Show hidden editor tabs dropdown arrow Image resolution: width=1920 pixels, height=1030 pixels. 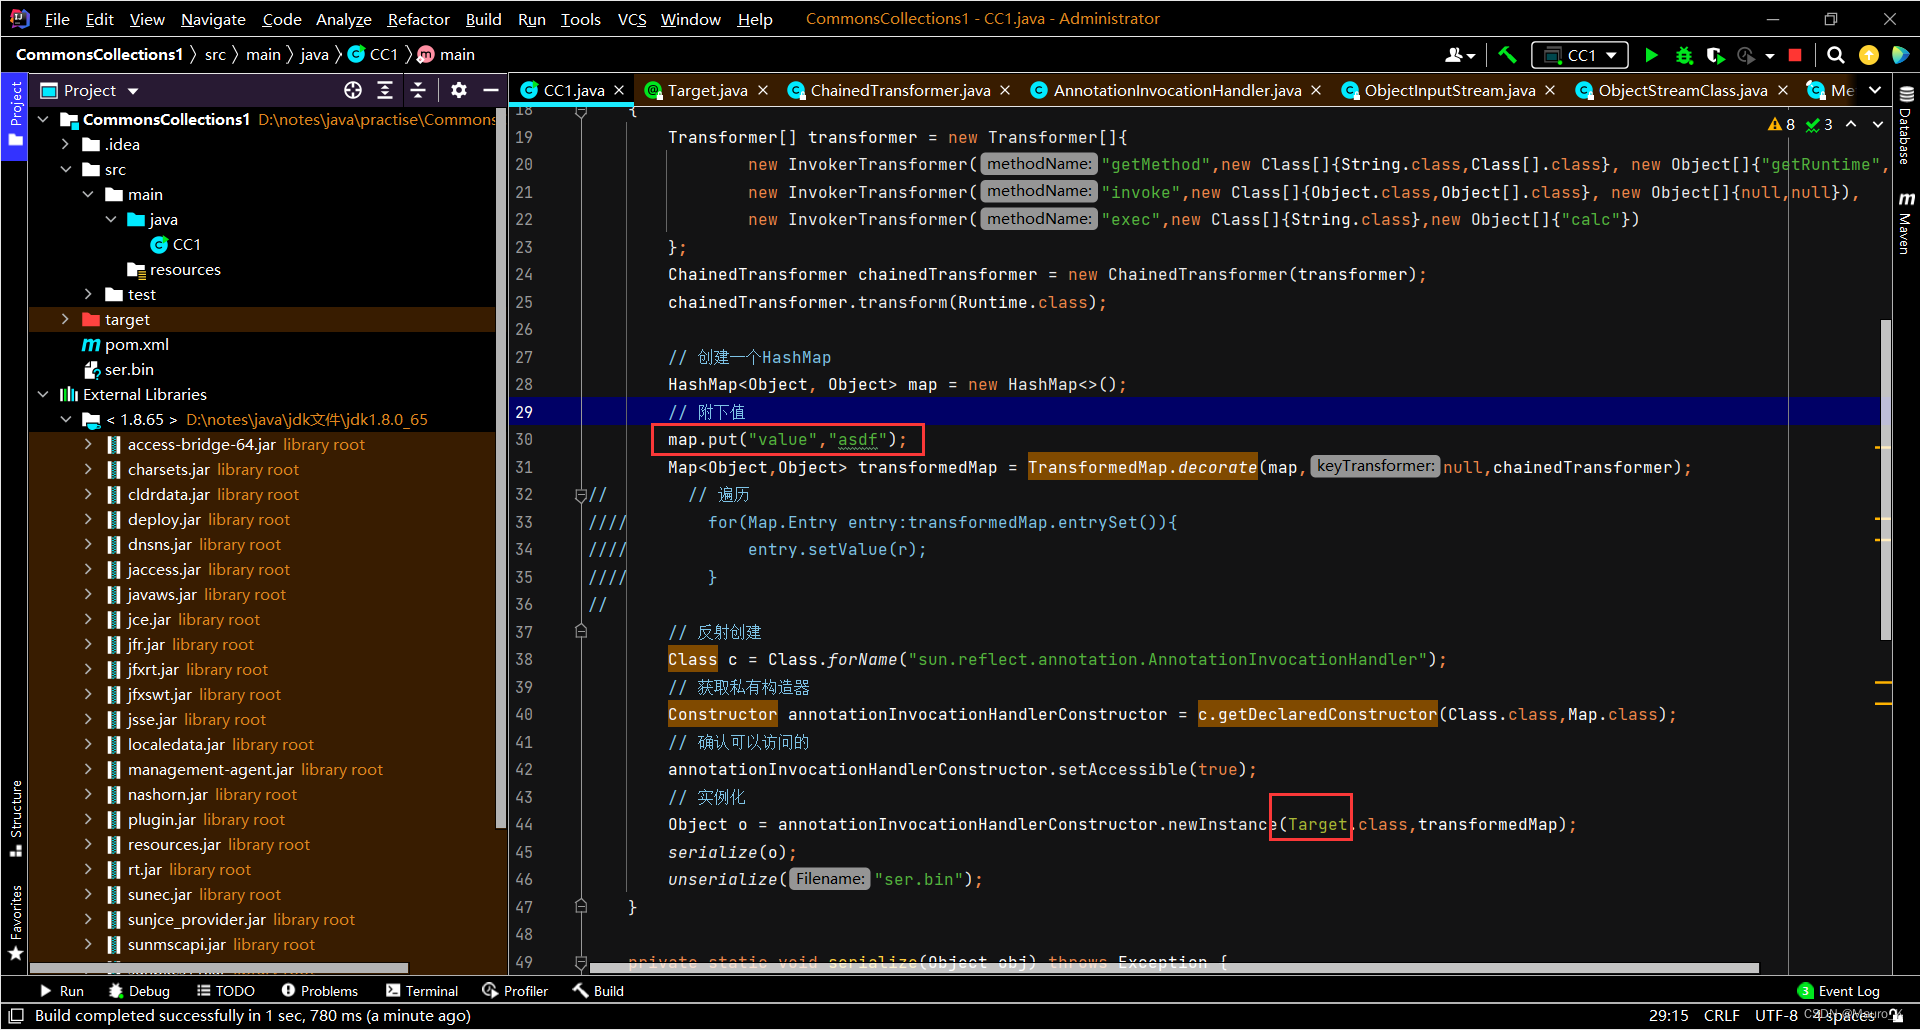pyautogui.click(x=1875, y=90)
